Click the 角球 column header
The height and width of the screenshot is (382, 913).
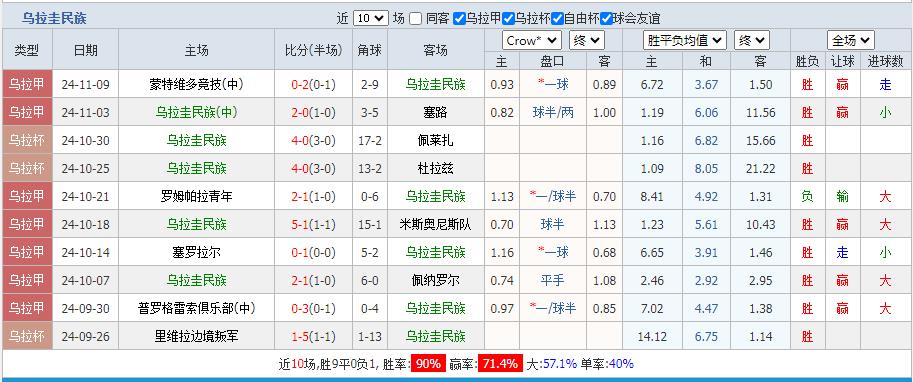tap(370, 50)
